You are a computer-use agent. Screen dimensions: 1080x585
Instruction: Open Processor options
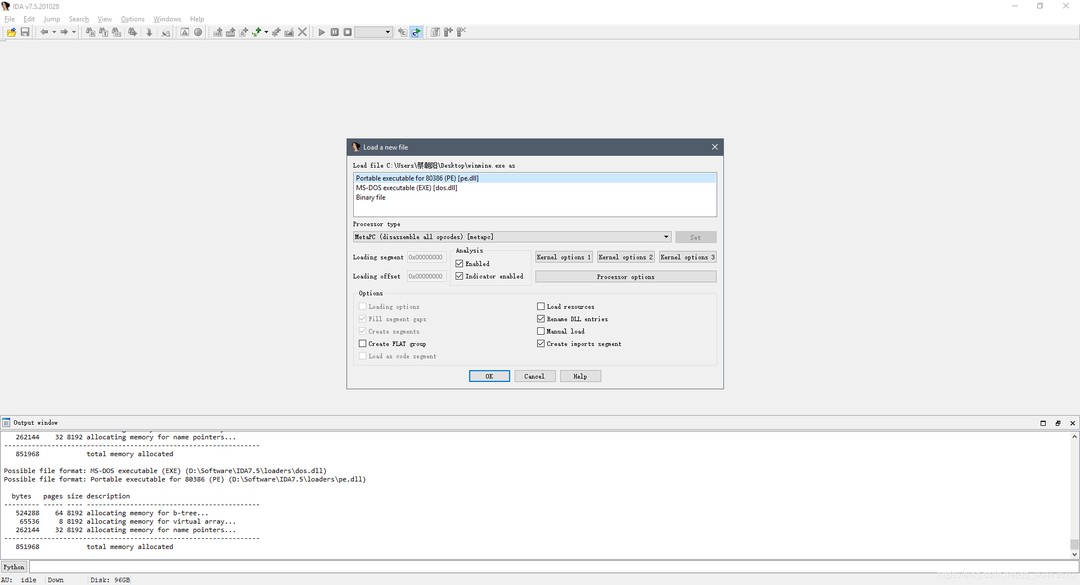625,276
